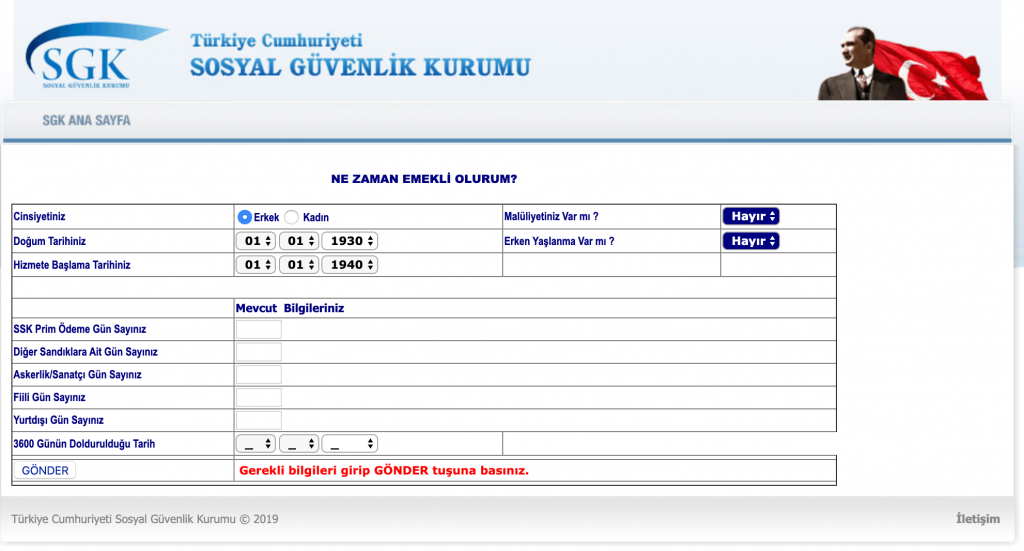Focus the Fiili Gün Sayınız field
The width and height of the screenshot is (1024, 551).
259,398
